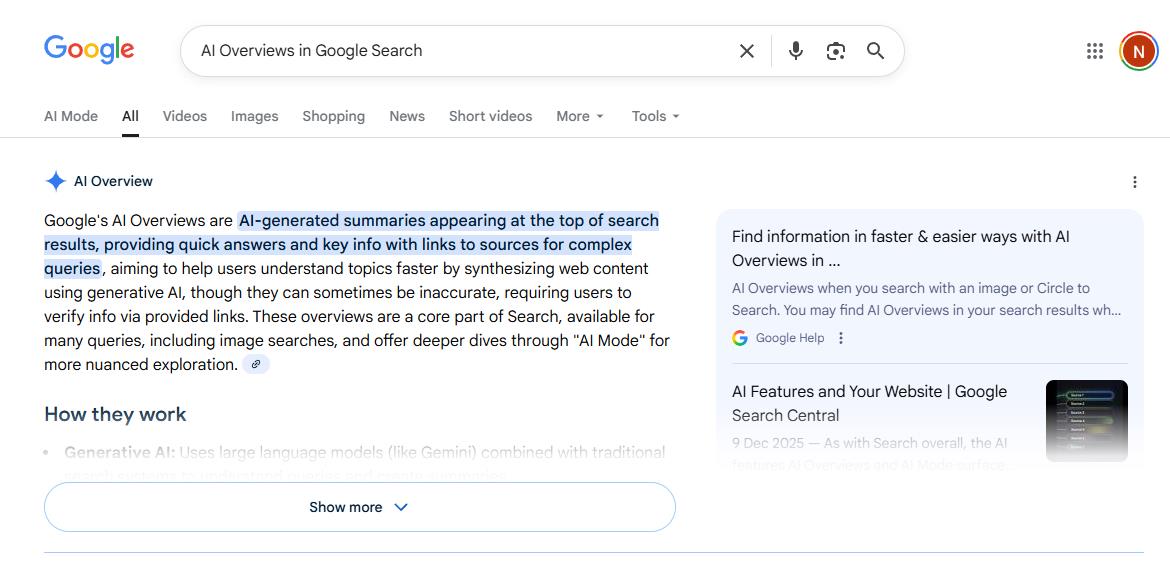Switch to Shopping tab
The height and width of the screenshot is (563, 1170).
coord(334,116)
